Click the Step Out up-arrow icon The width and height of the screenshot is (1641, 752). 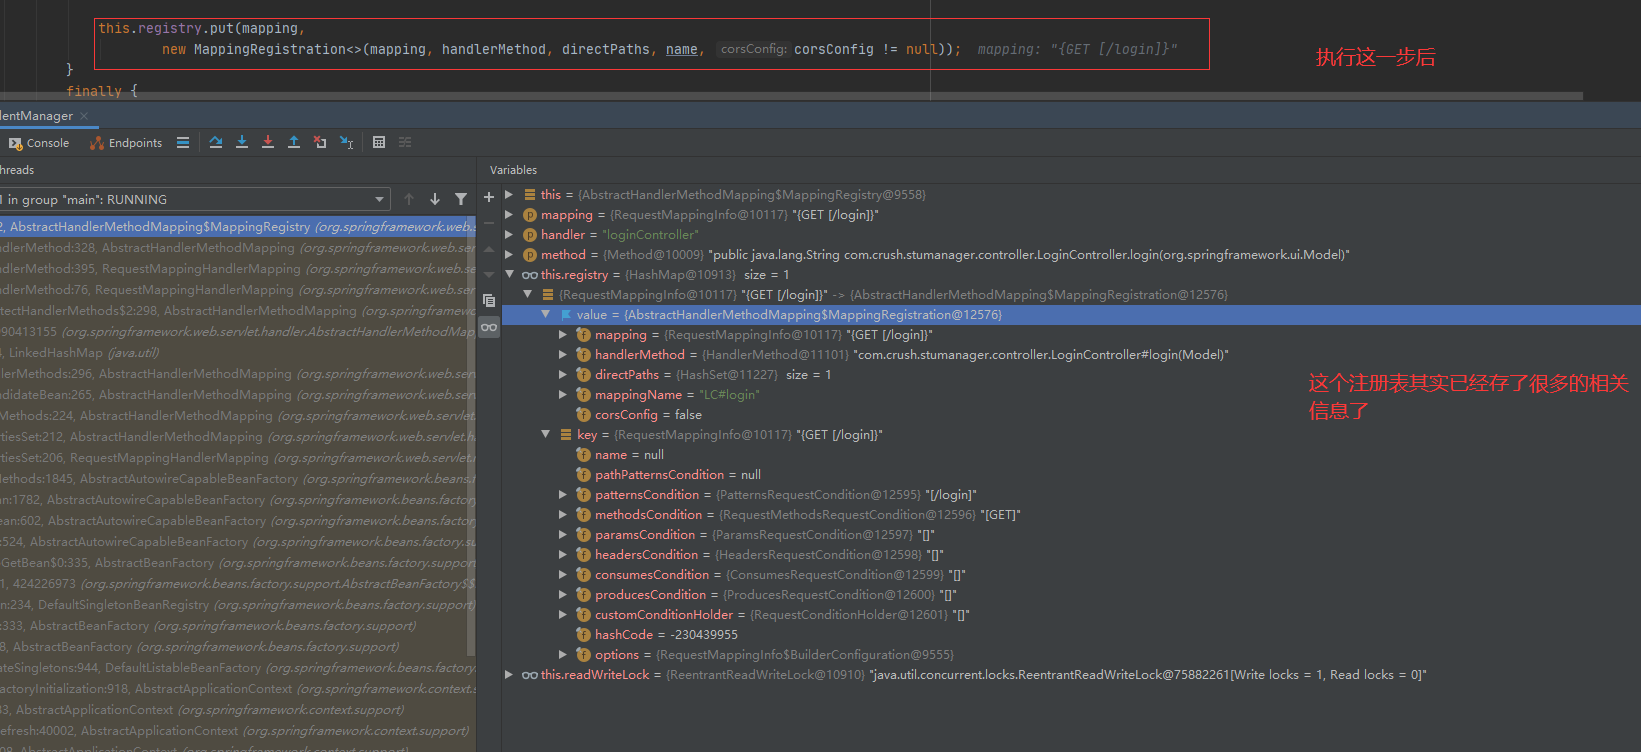coord(294,142)
